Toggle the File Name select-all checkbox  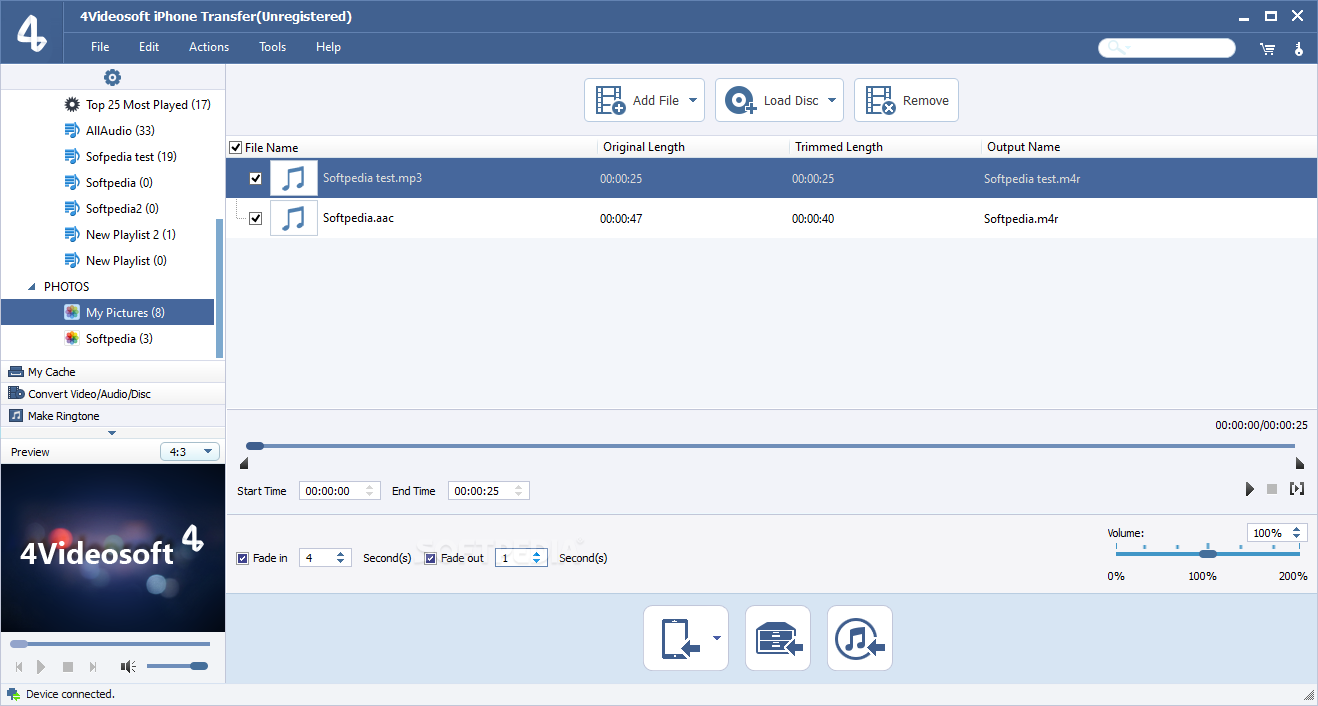click(x=236, y=147)
